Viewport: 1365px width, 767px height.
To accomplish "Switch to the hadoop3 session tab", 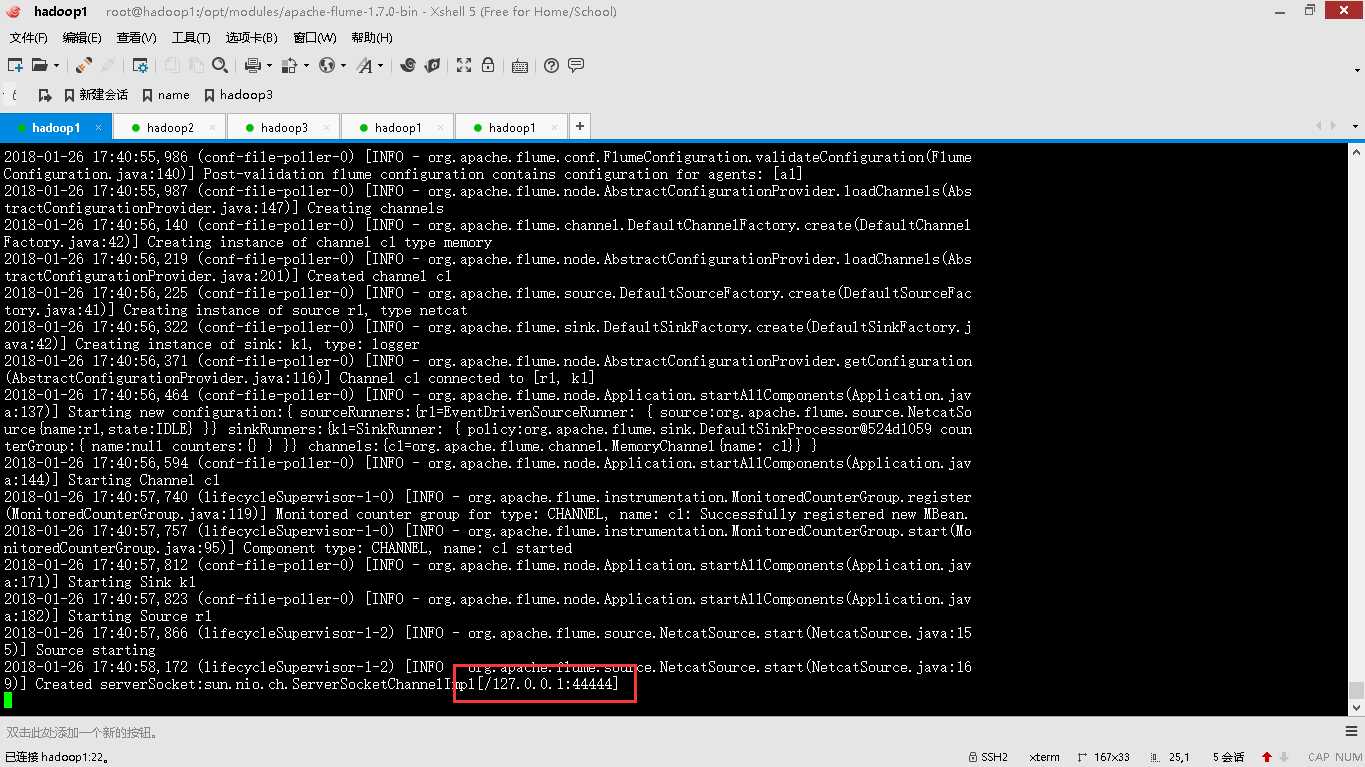I will (x=284, y=127).
